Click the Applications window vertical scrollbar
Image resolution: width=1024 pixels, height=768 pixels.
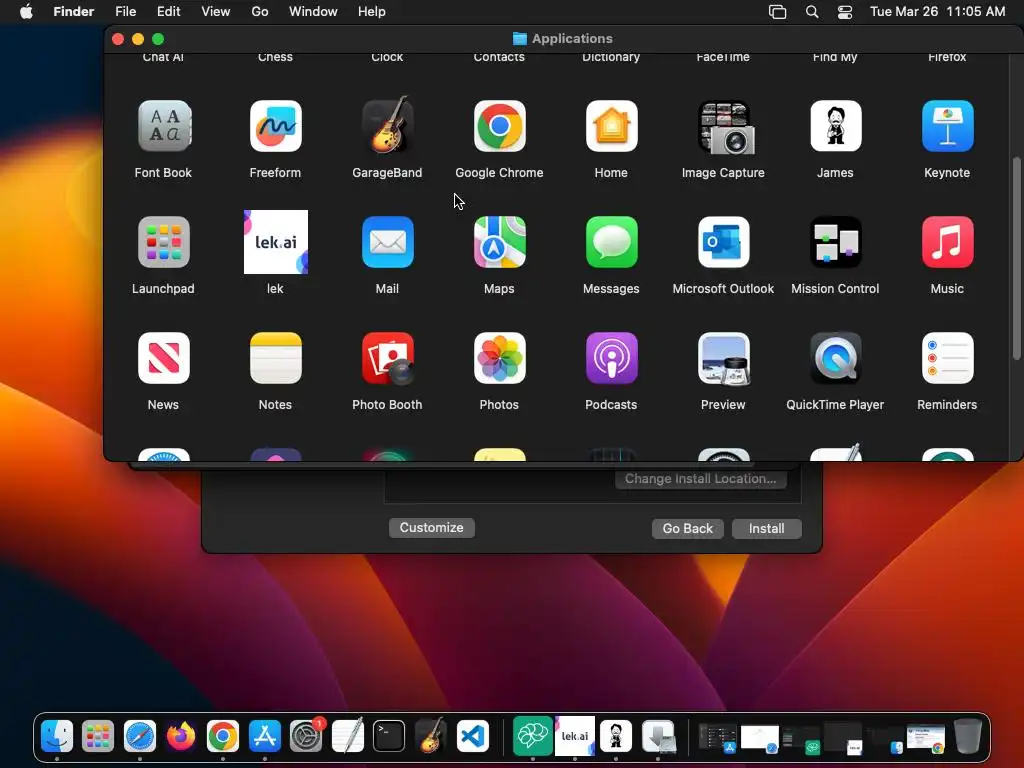coord(1016,259)
